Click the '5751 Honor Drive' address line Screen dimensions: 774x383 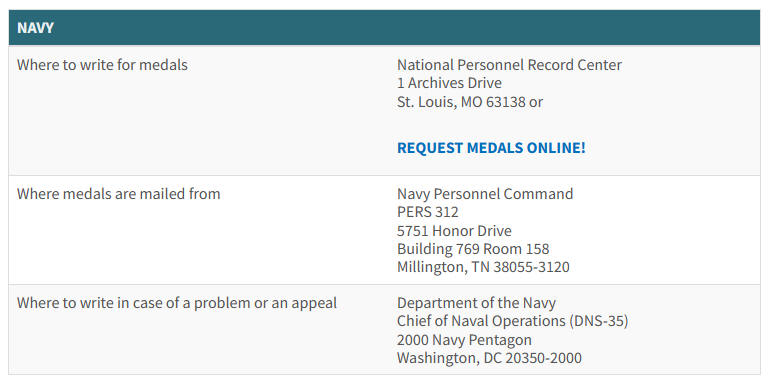click(x=454, y=231)
